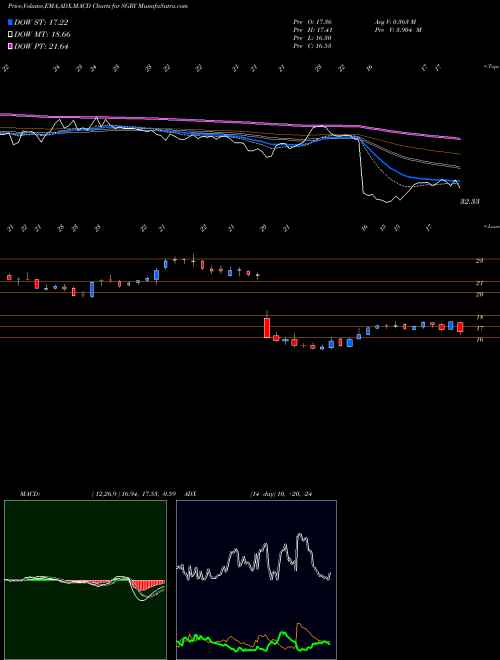Click the 'ADX' indicator label
This screenshot has width=500, height=660.
tap(191, 494)
